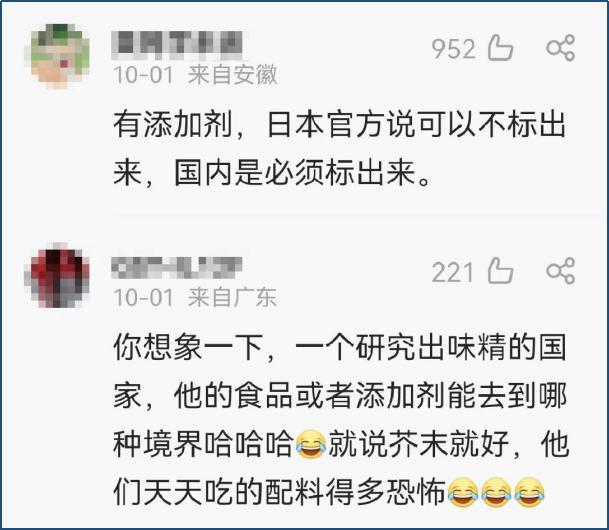609x530 pixels.
Task: Tap the first commenter's blurred username
Action: (x=177, y=44)
